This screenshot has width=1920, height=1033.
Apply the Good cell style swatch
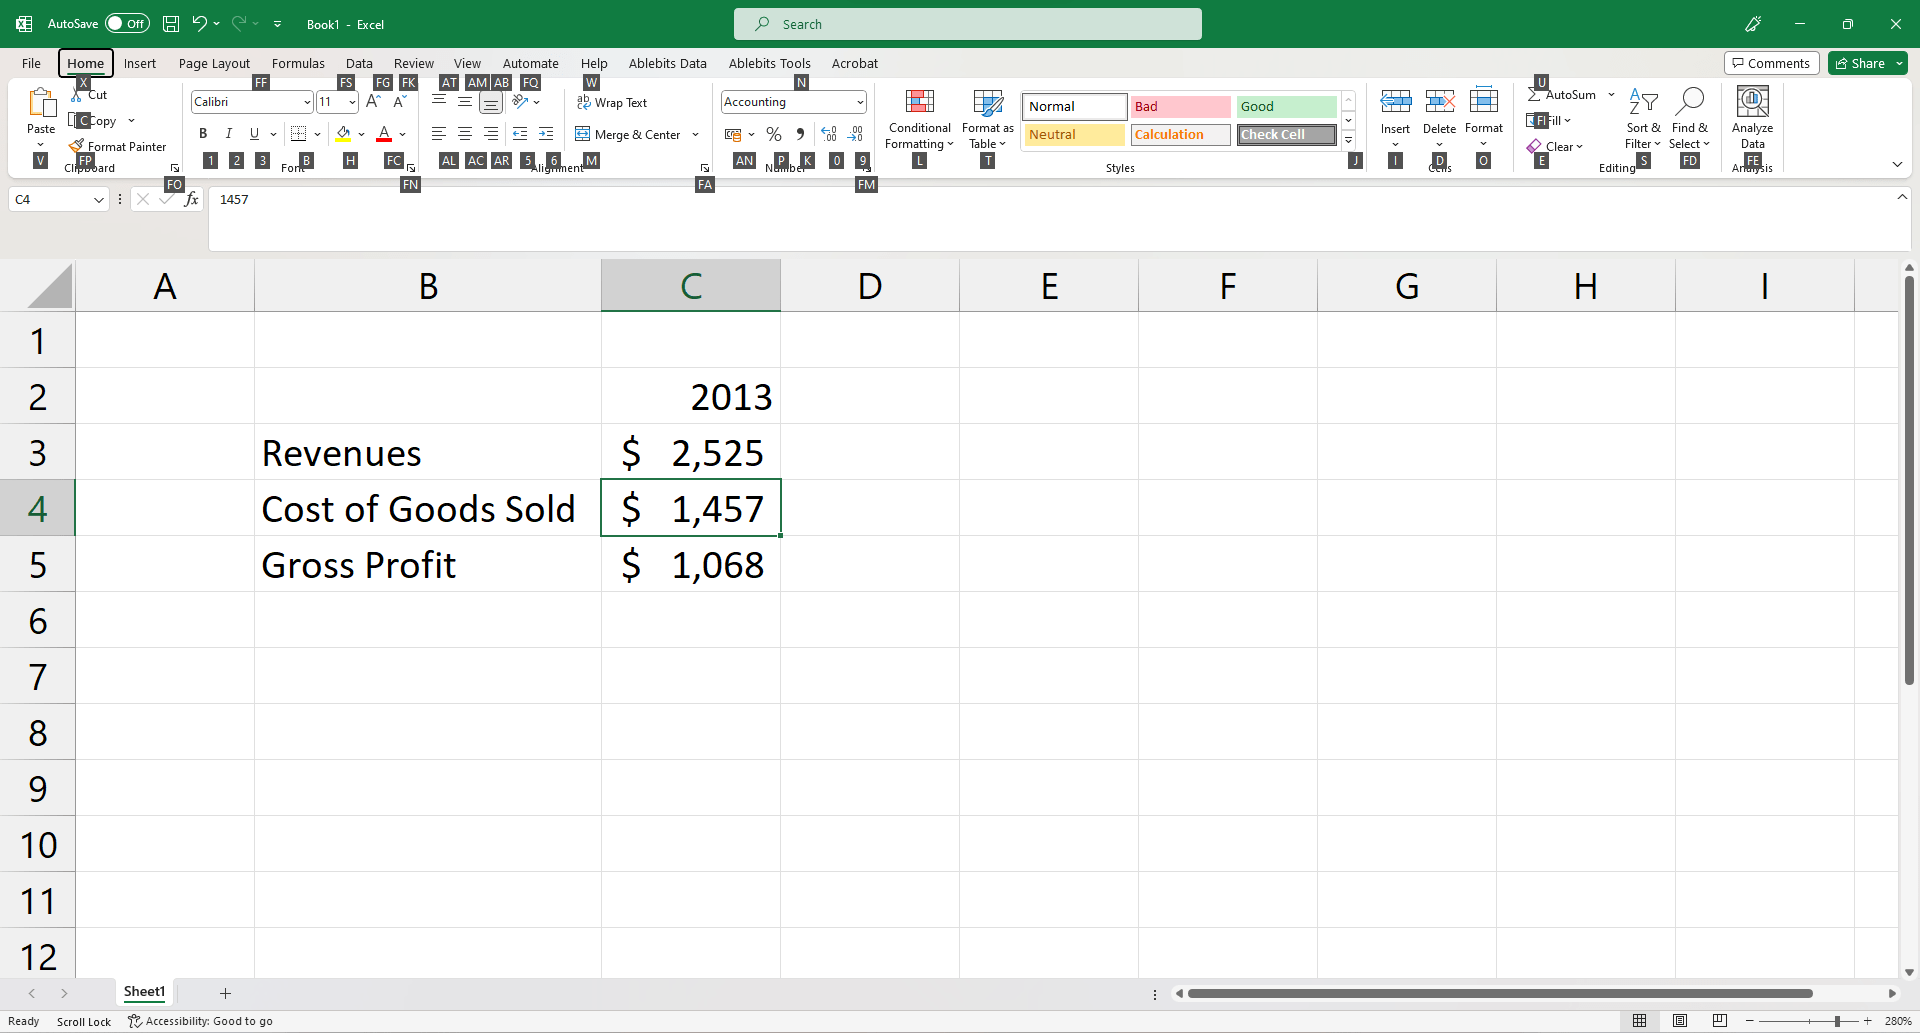pyautogui.click(x=1286, y=106)
